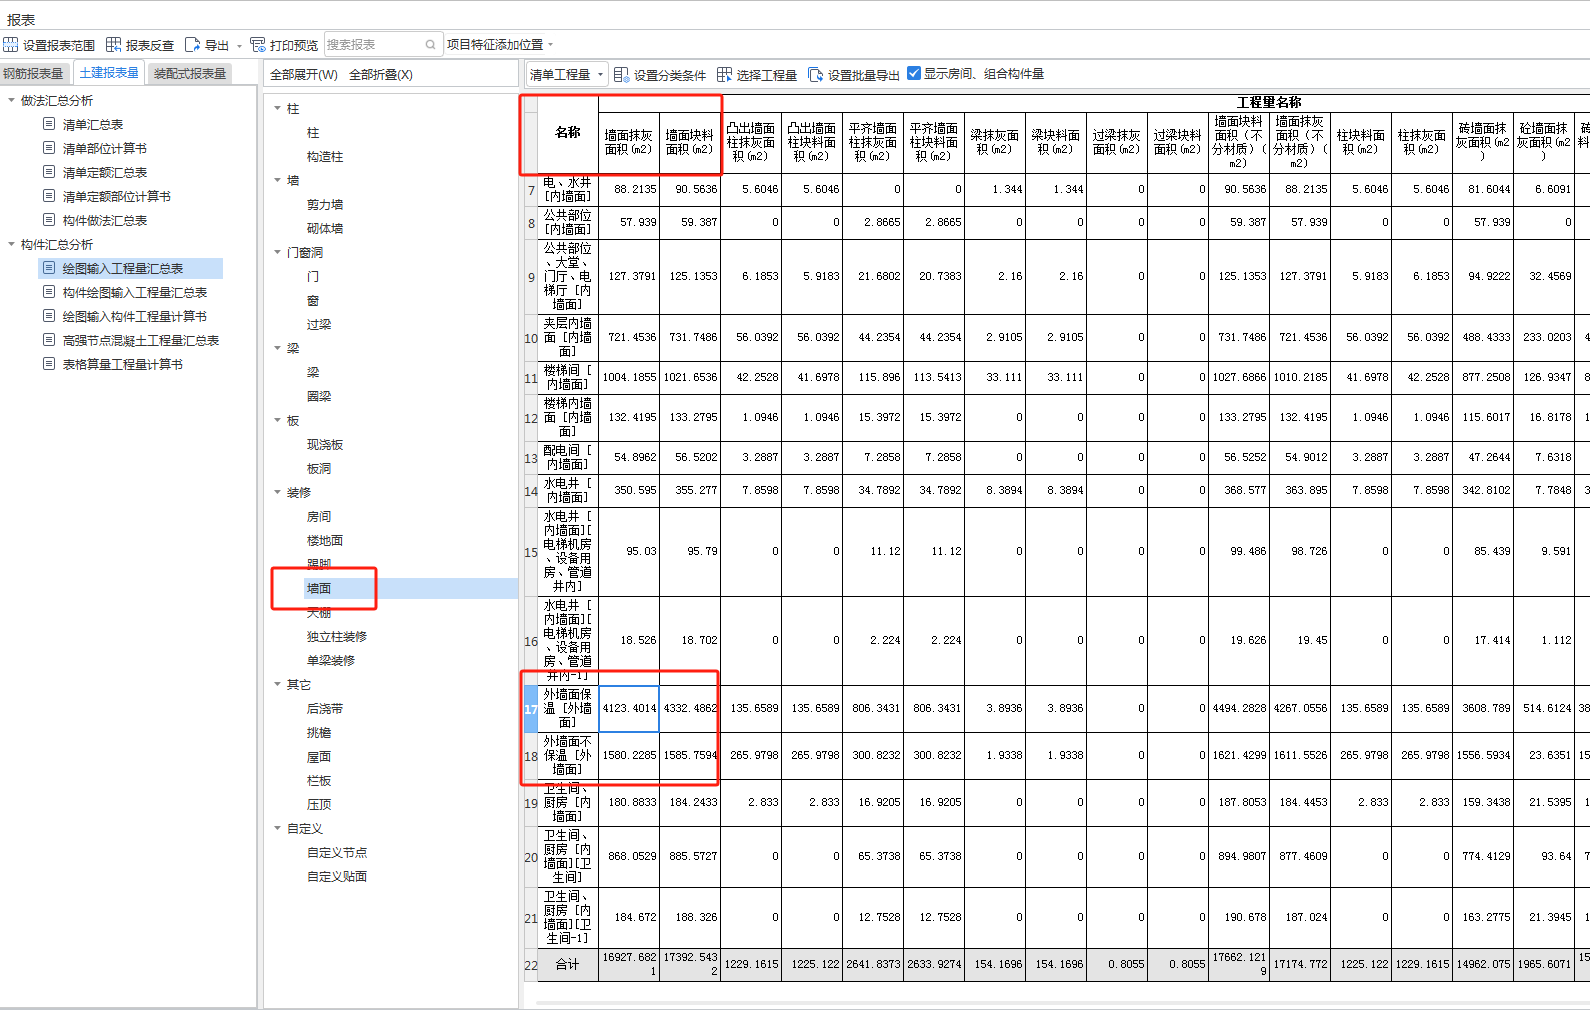The width and height of the screenshot is (1590, 1022).
Task: Click 全部展开(W) button
Action: coord(304,75)
